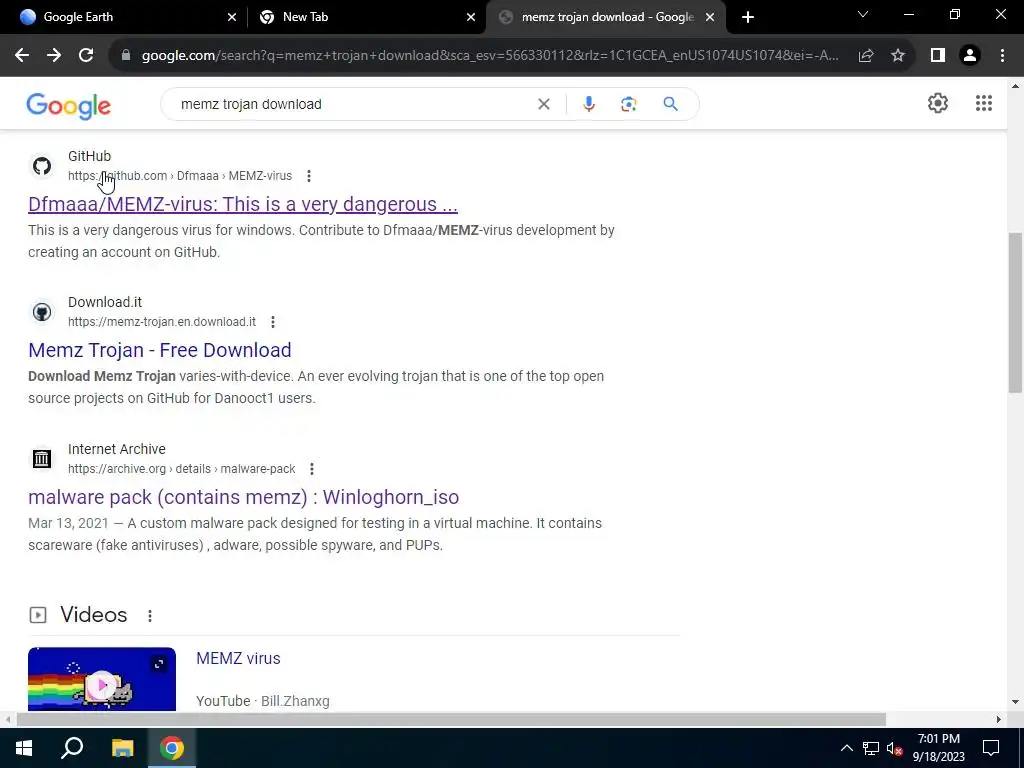This screenshot has width=1024, height=768.
Task: Go forward in browser history
Action: pyautogui.click(x=54, y=56)
